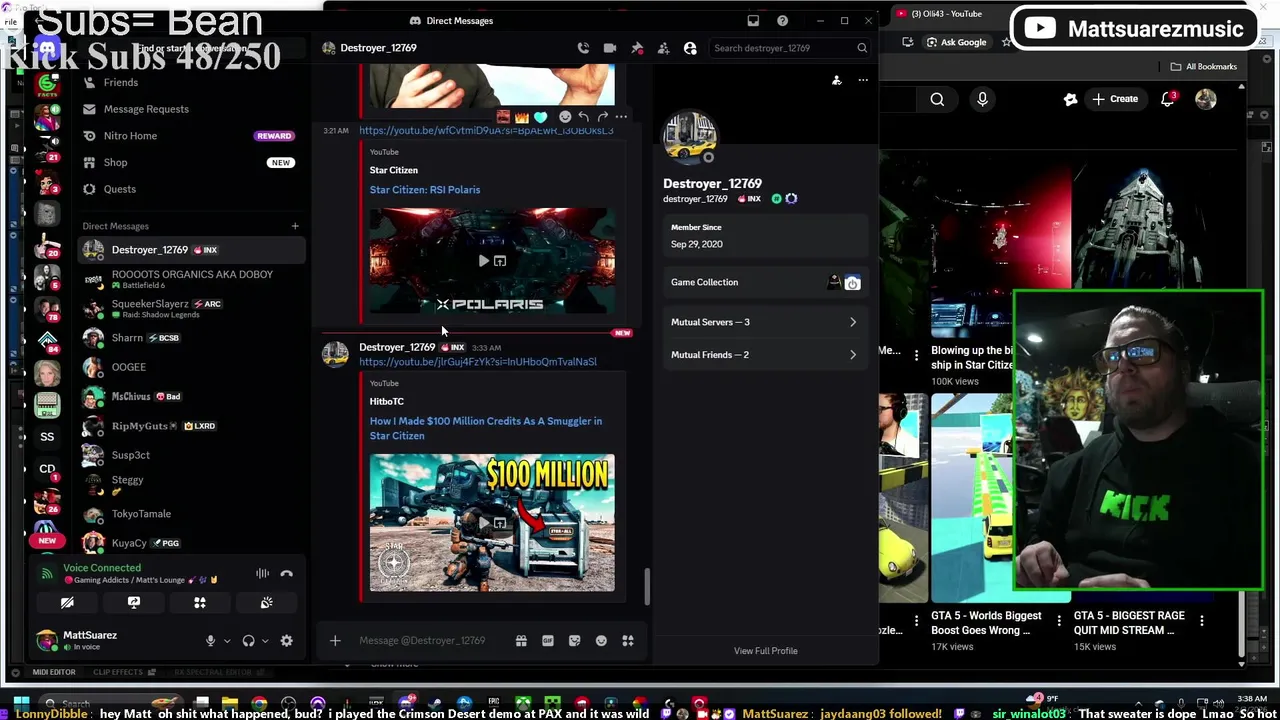This screenshot has width=1280, height=720.
Task: Open All Bookmarks folder in browser
Action: click(x=1205, y=67)
